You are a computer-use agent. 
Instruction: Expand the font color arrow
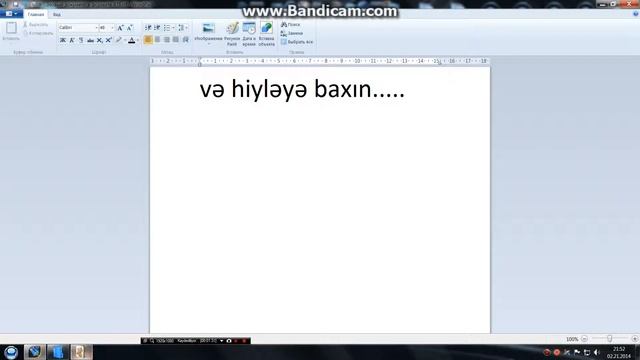tap(138, 40)
